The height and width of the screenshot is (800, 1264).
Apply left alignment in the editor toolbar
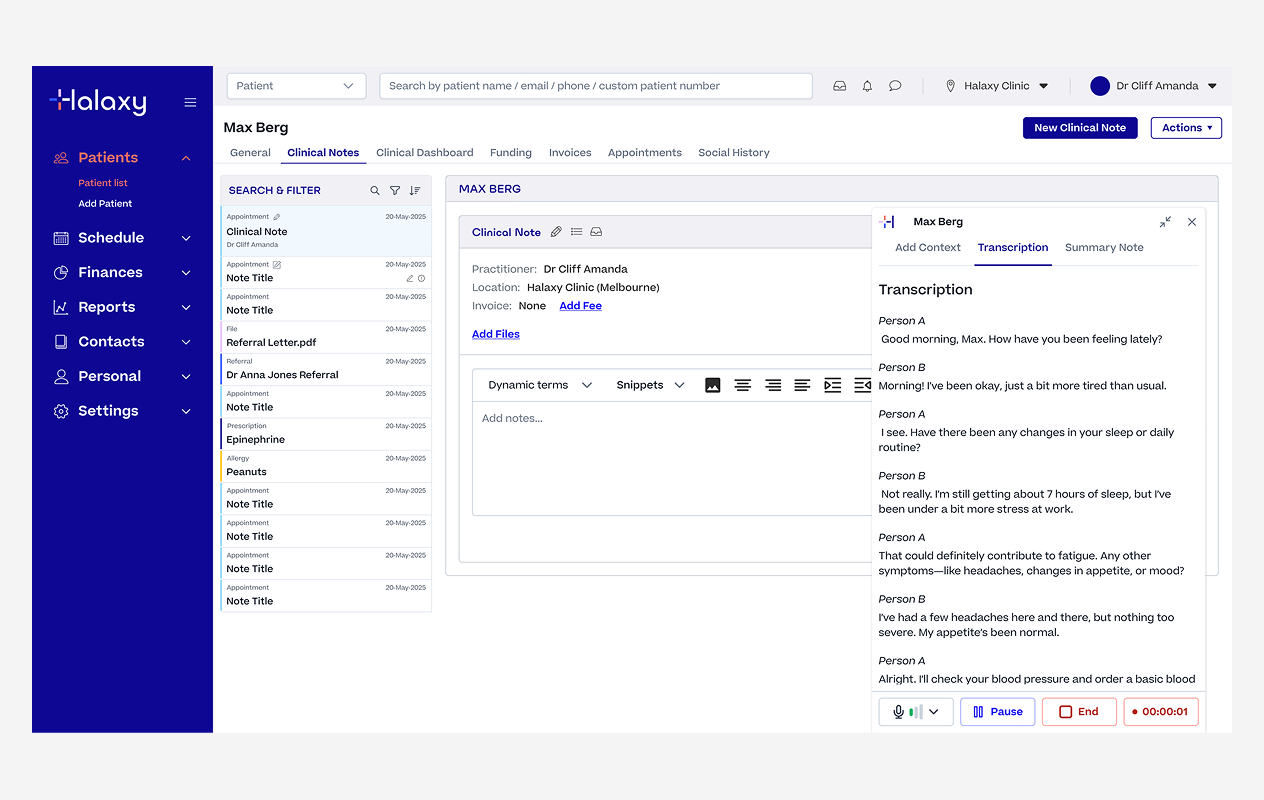point(802,385)
